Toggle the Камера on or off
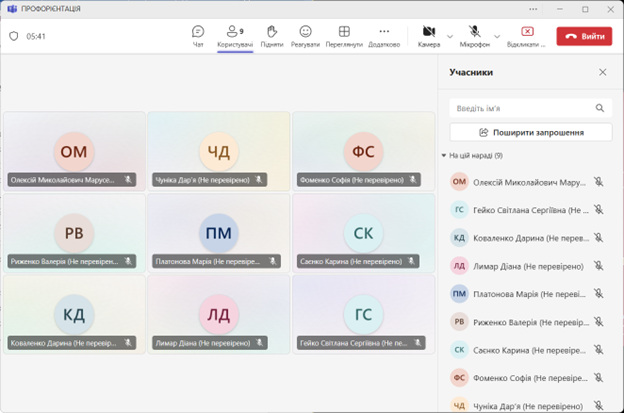The image size is (624, 413). coord(429,35)
